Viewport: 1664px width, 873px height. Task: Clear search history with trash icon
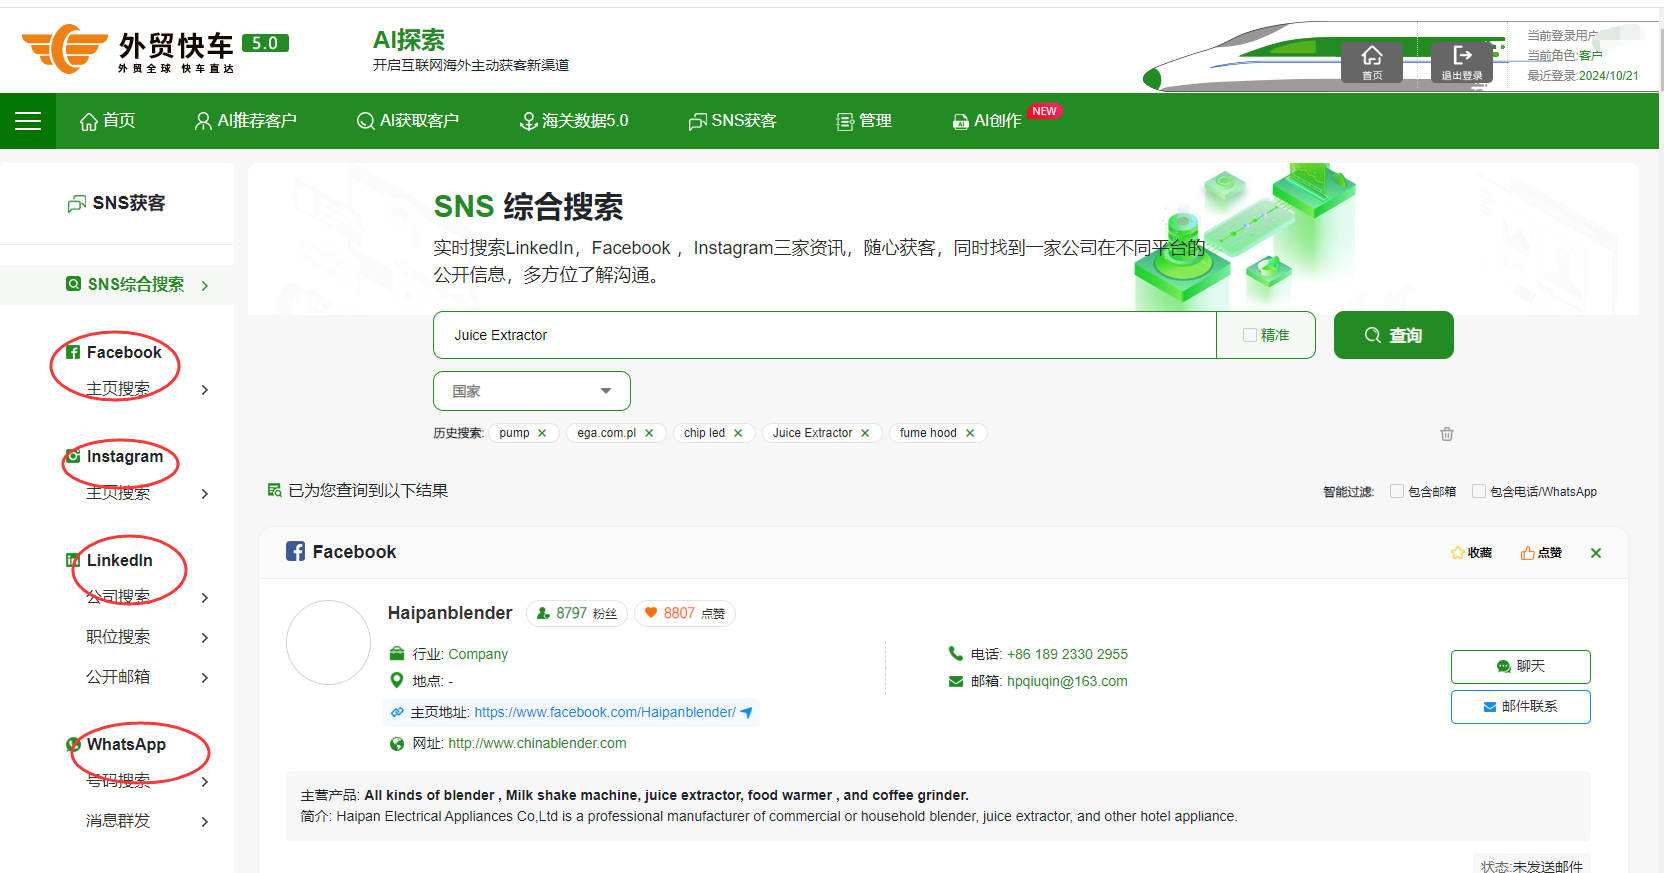pos(1447,434)
